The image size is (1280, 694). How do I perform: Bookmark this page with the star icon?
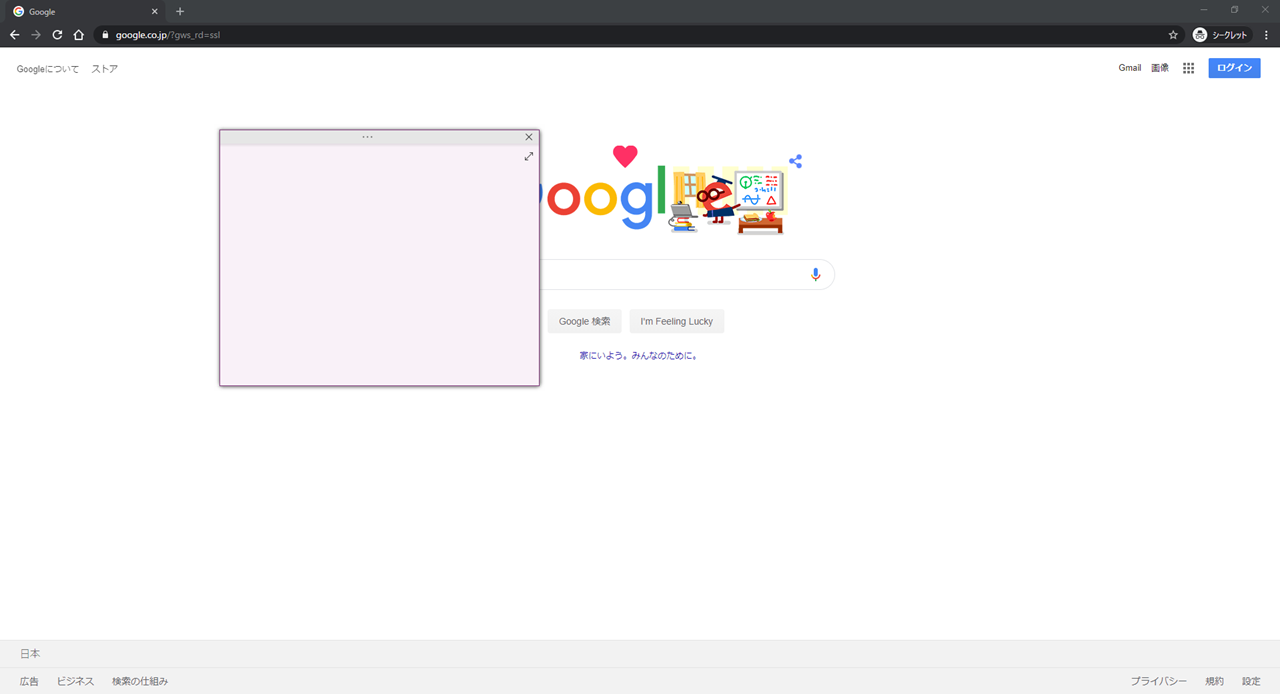(x=1173, y=35)
